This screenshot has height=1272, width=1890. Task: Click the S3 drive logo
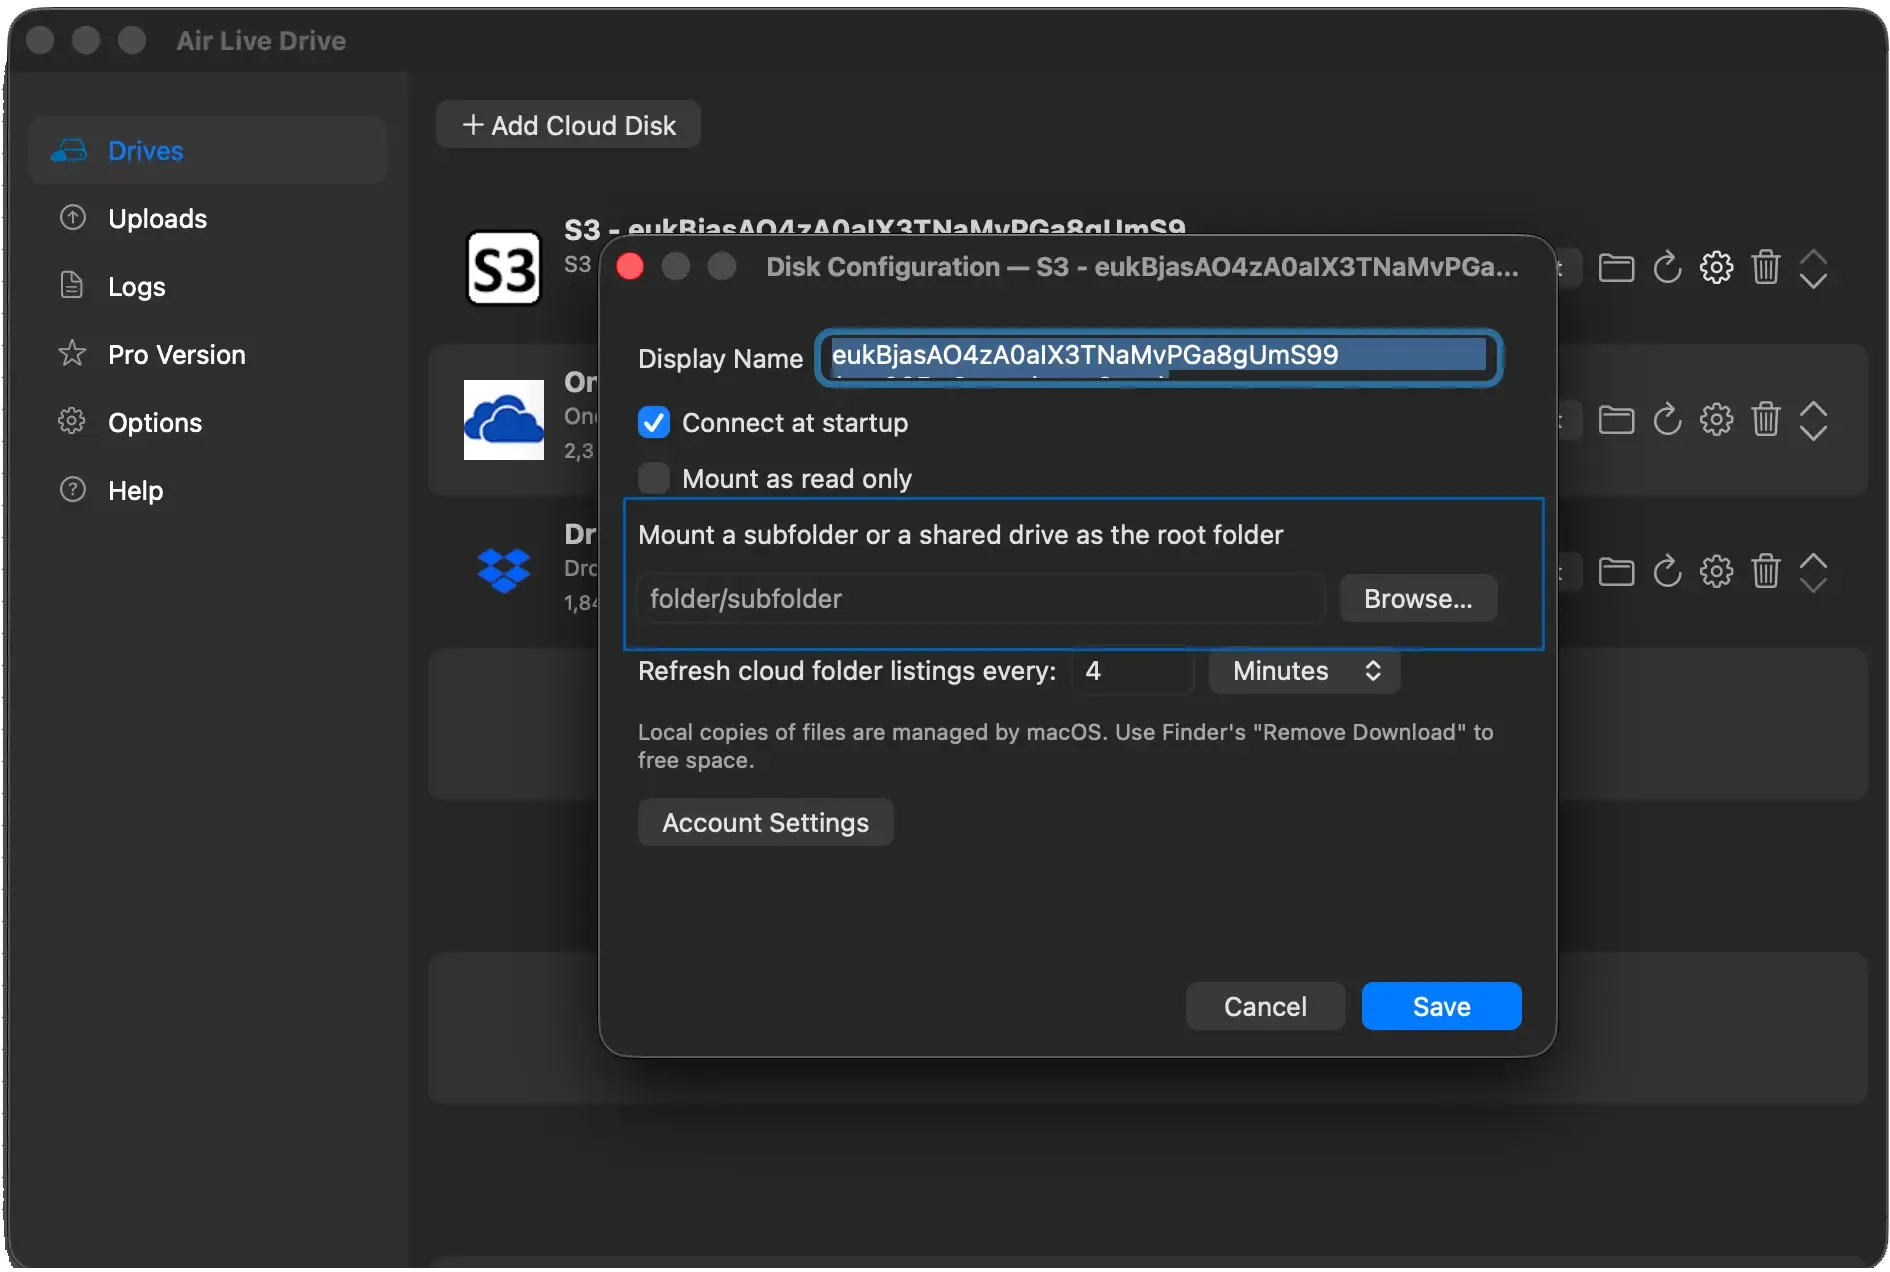coord(504,268)
